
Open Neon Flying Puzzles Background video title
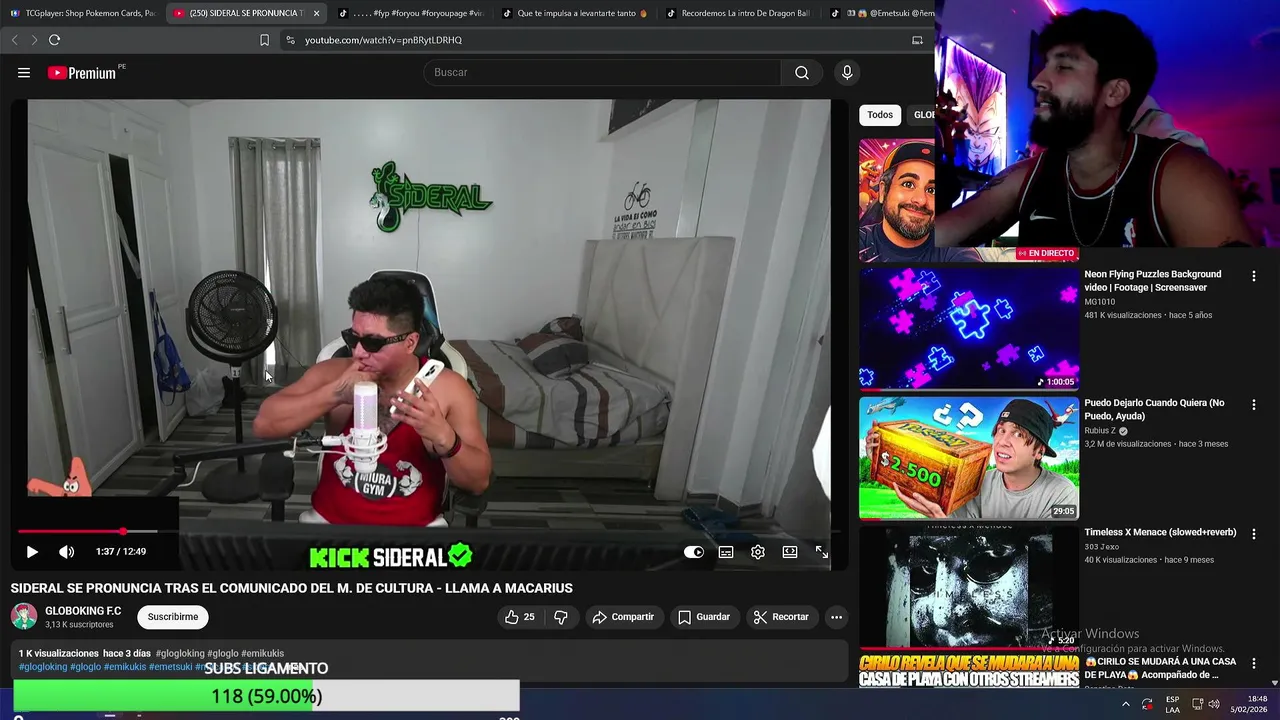1152,281
